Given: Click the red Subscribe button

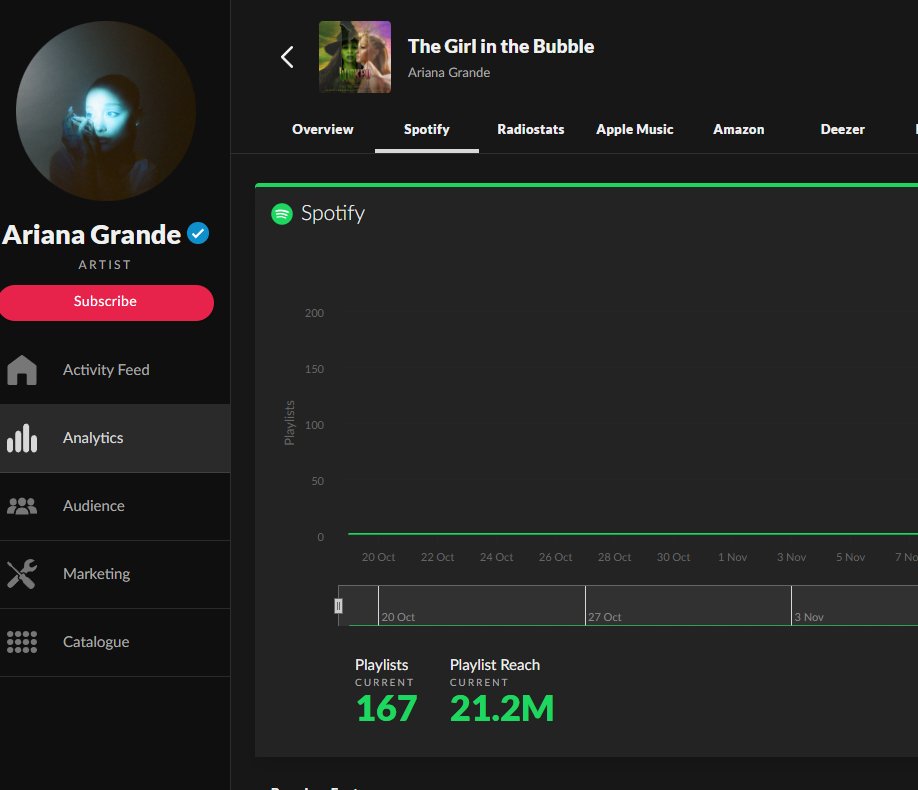Looking at the screenshot, I should (x=106, y=303).
